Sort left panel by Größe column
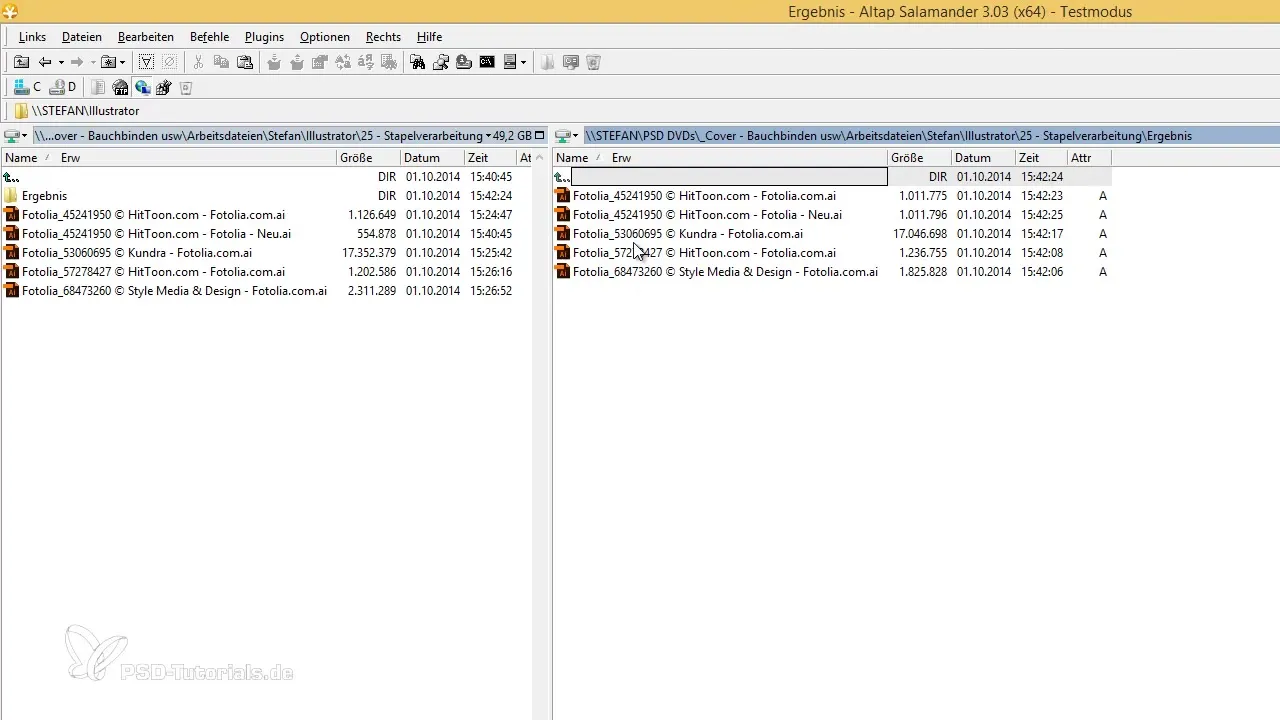 [367, 158]
